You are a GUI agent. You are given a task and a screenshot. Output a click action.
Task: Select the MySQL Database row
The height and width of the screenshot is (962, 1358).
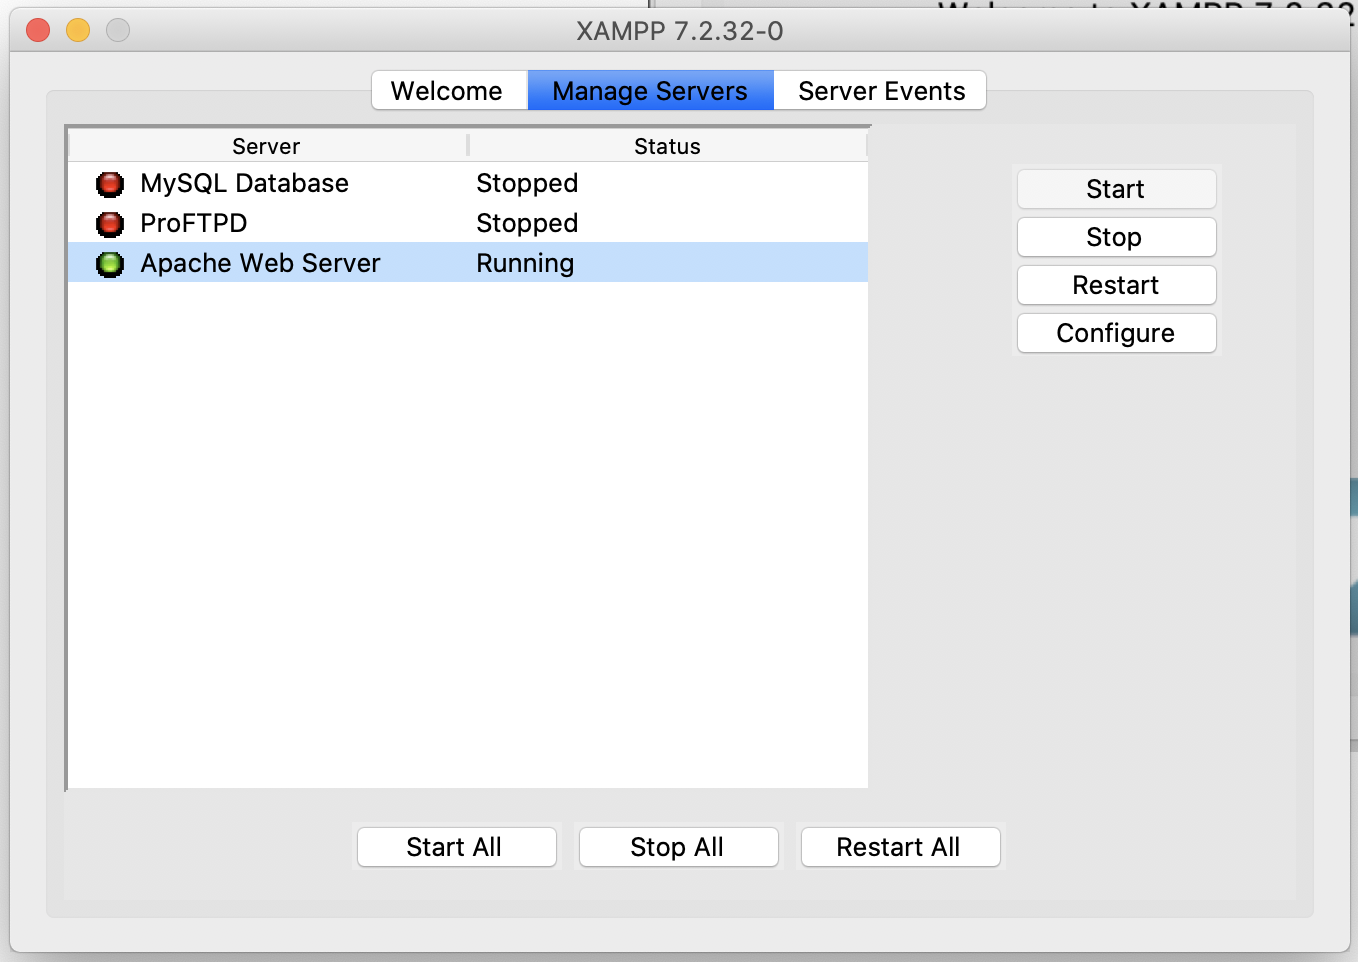[468, 183]
